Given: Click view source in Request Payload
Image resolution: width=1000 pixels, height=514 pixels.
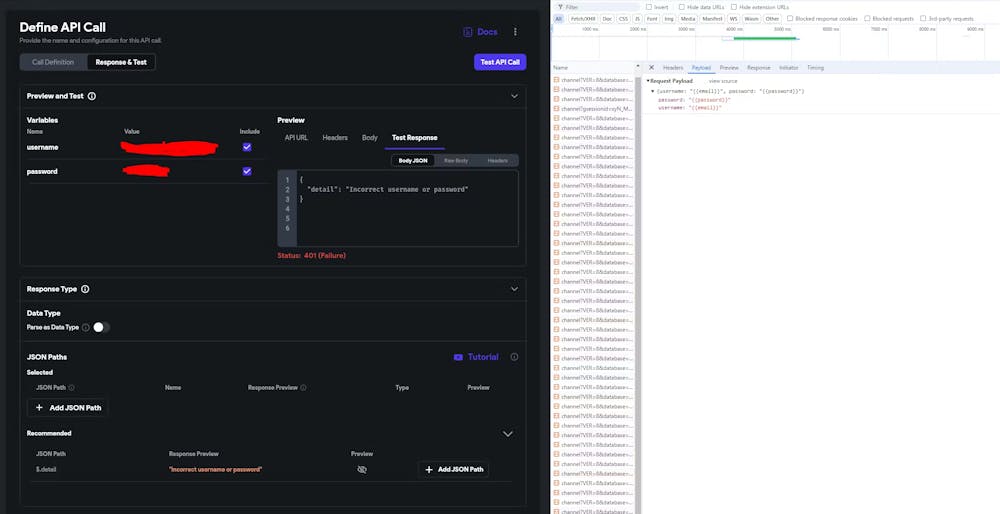Looking at the screenshot, I should (723, 81).
